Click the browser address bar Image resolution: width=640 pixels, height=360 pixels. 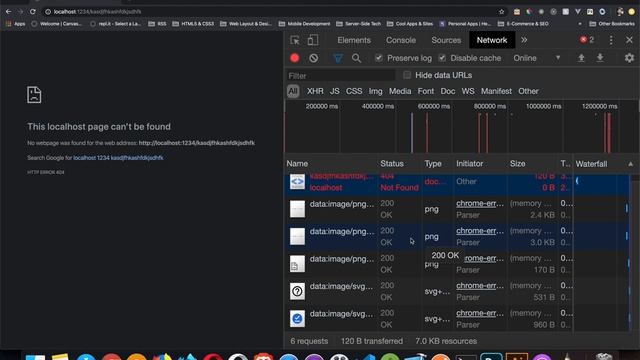pos(269,12)
